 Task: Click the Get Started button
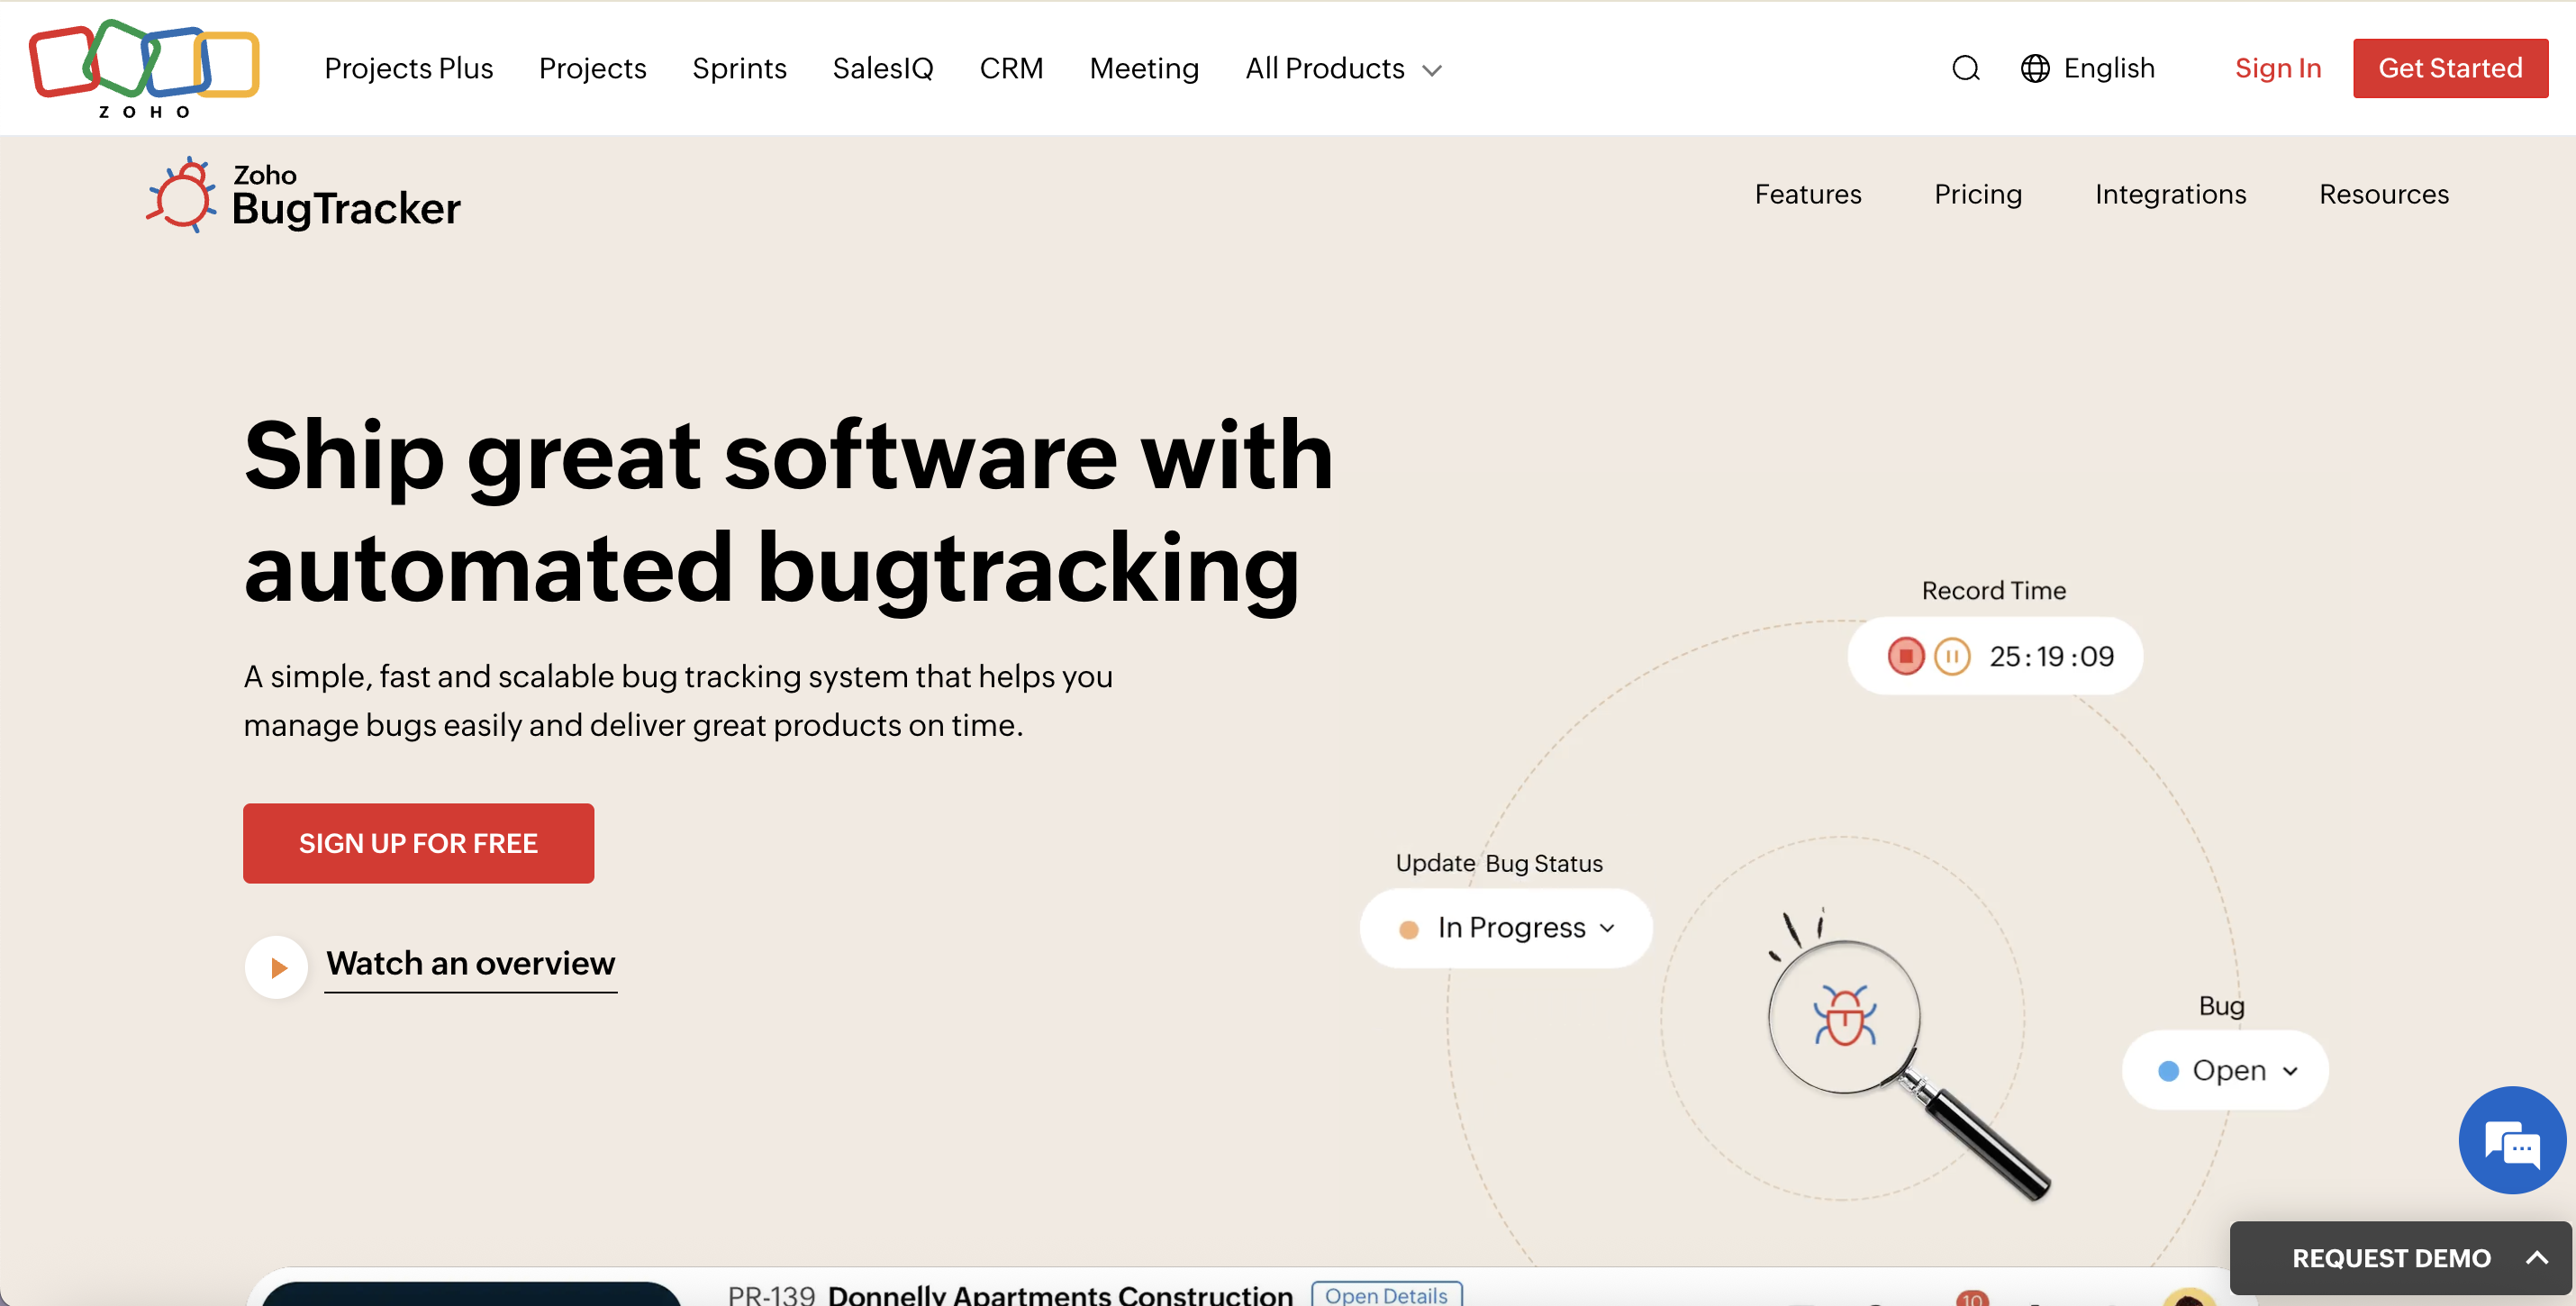point(2450,68)
